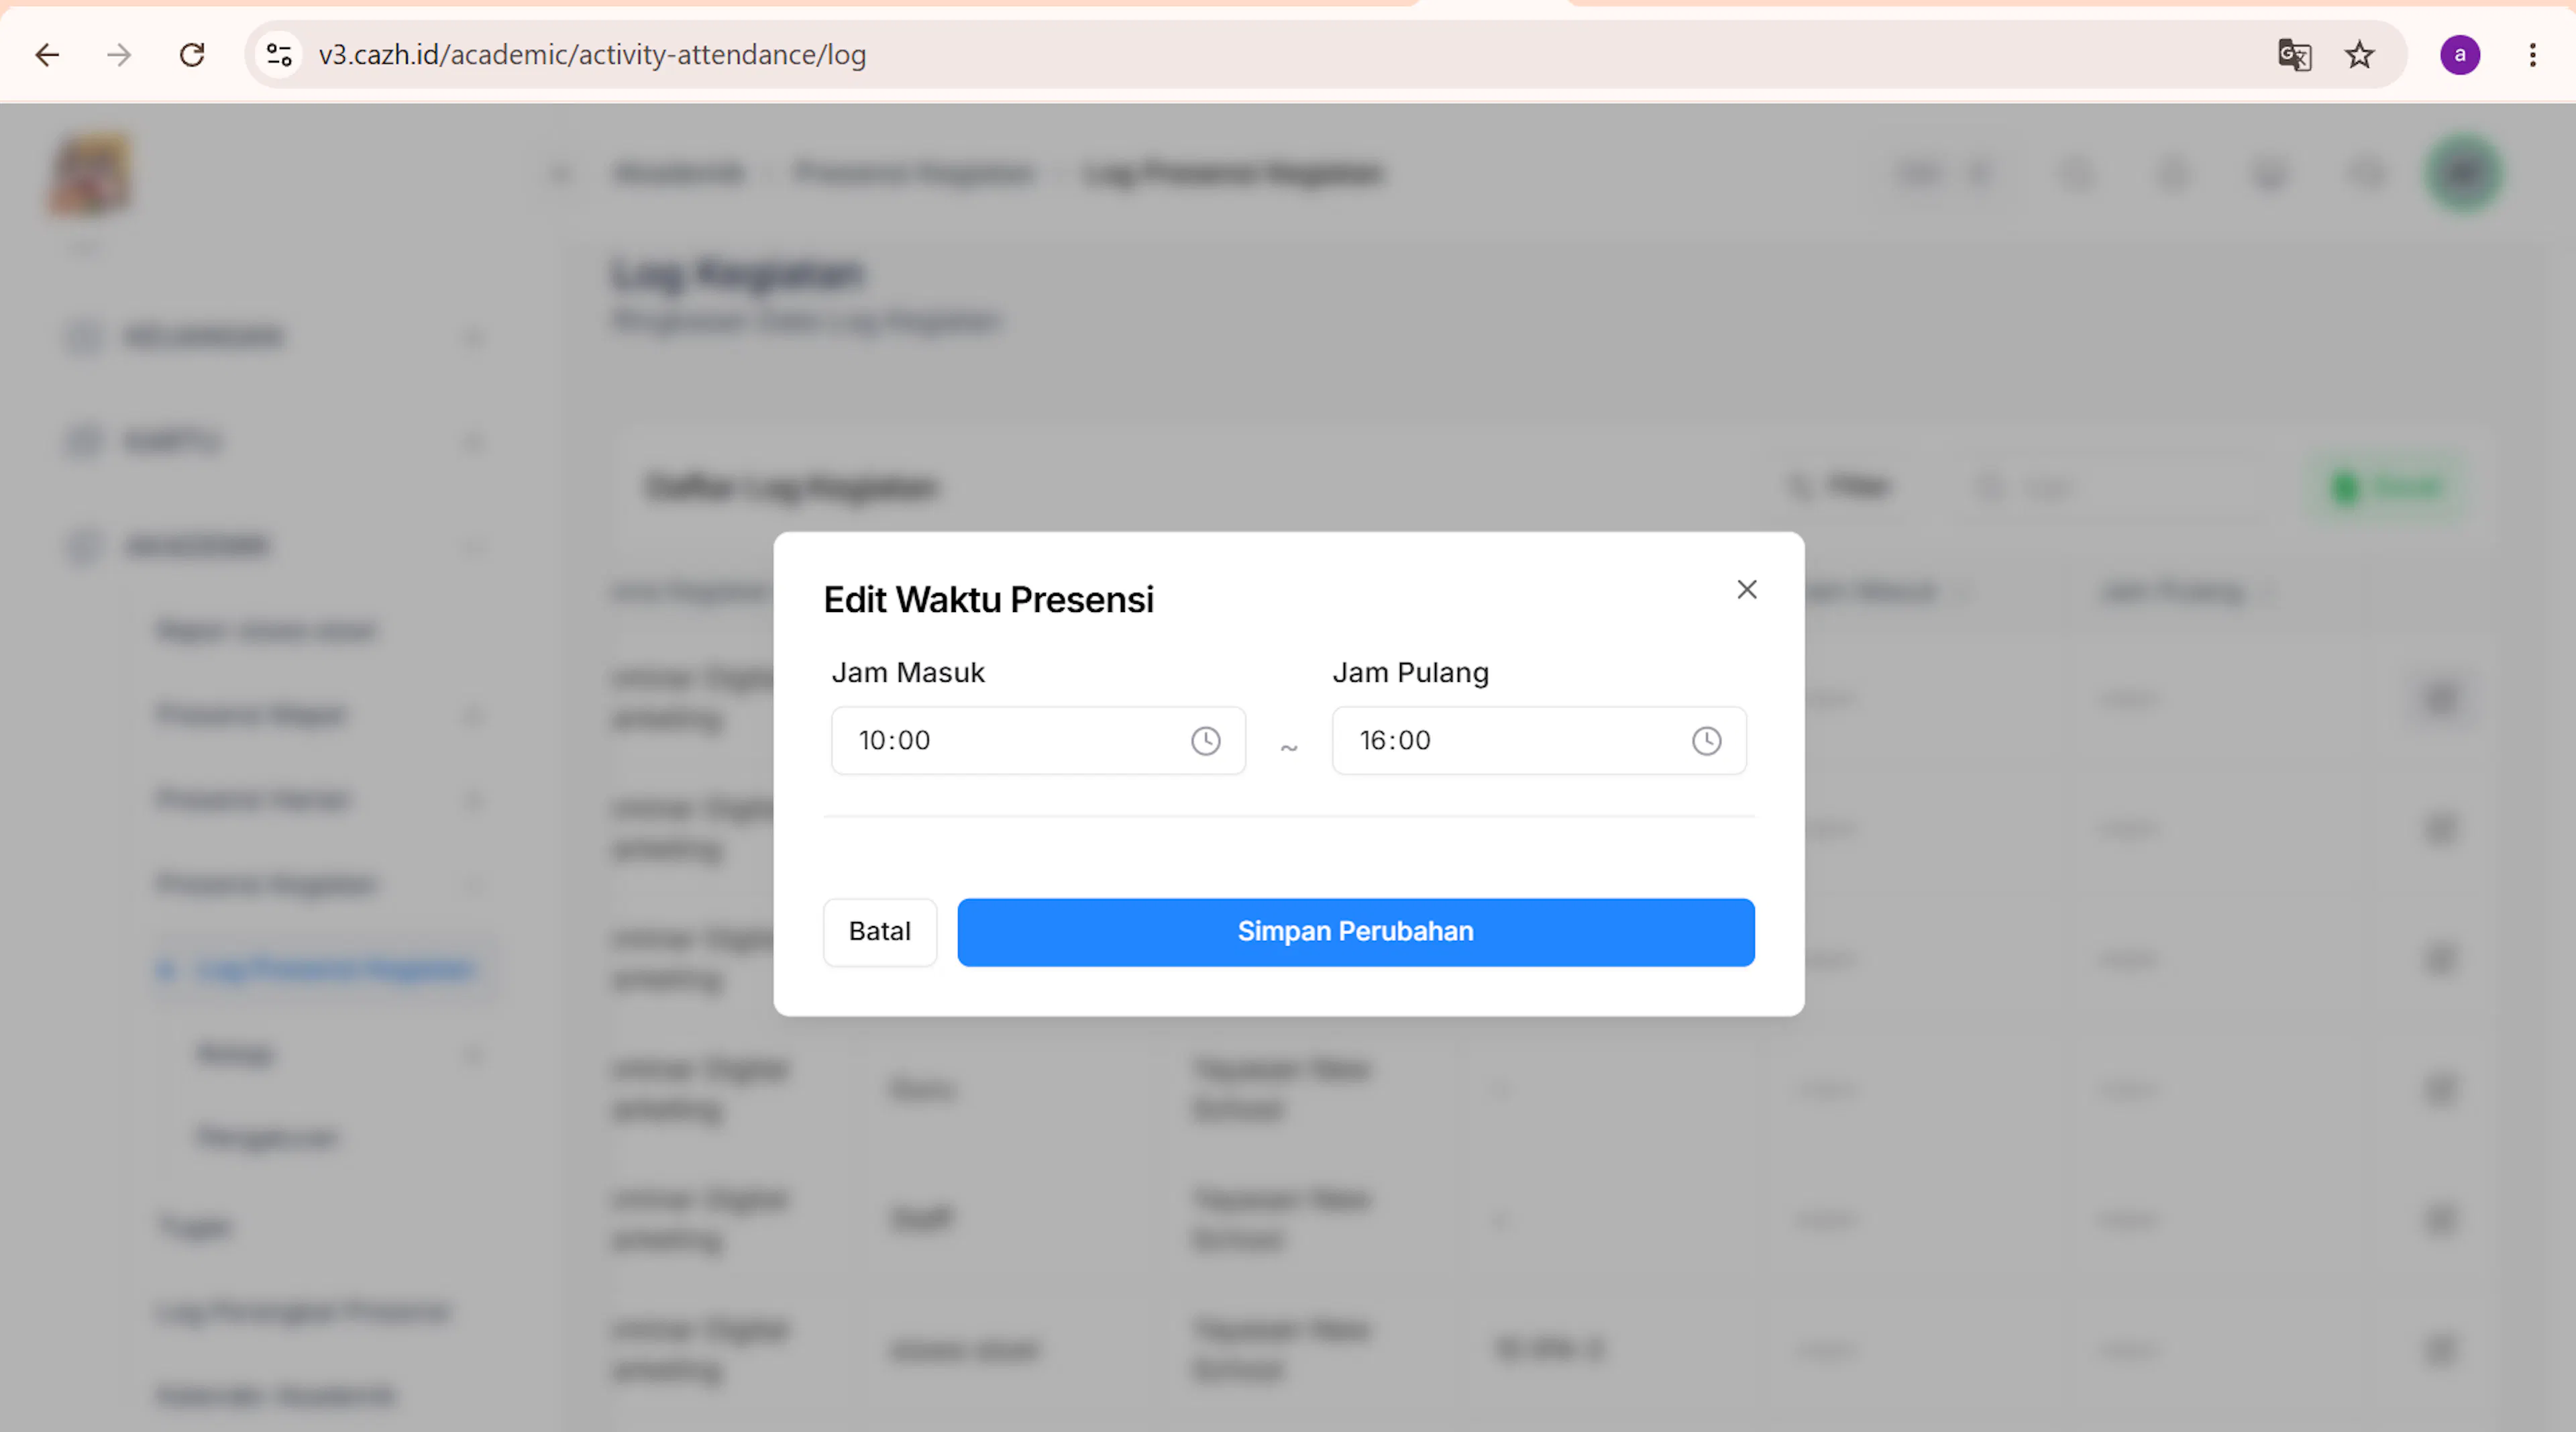Open the green user avatar in the header
The width and height of the screenshot is (2576, 1432).
(x=2463, y=174)
